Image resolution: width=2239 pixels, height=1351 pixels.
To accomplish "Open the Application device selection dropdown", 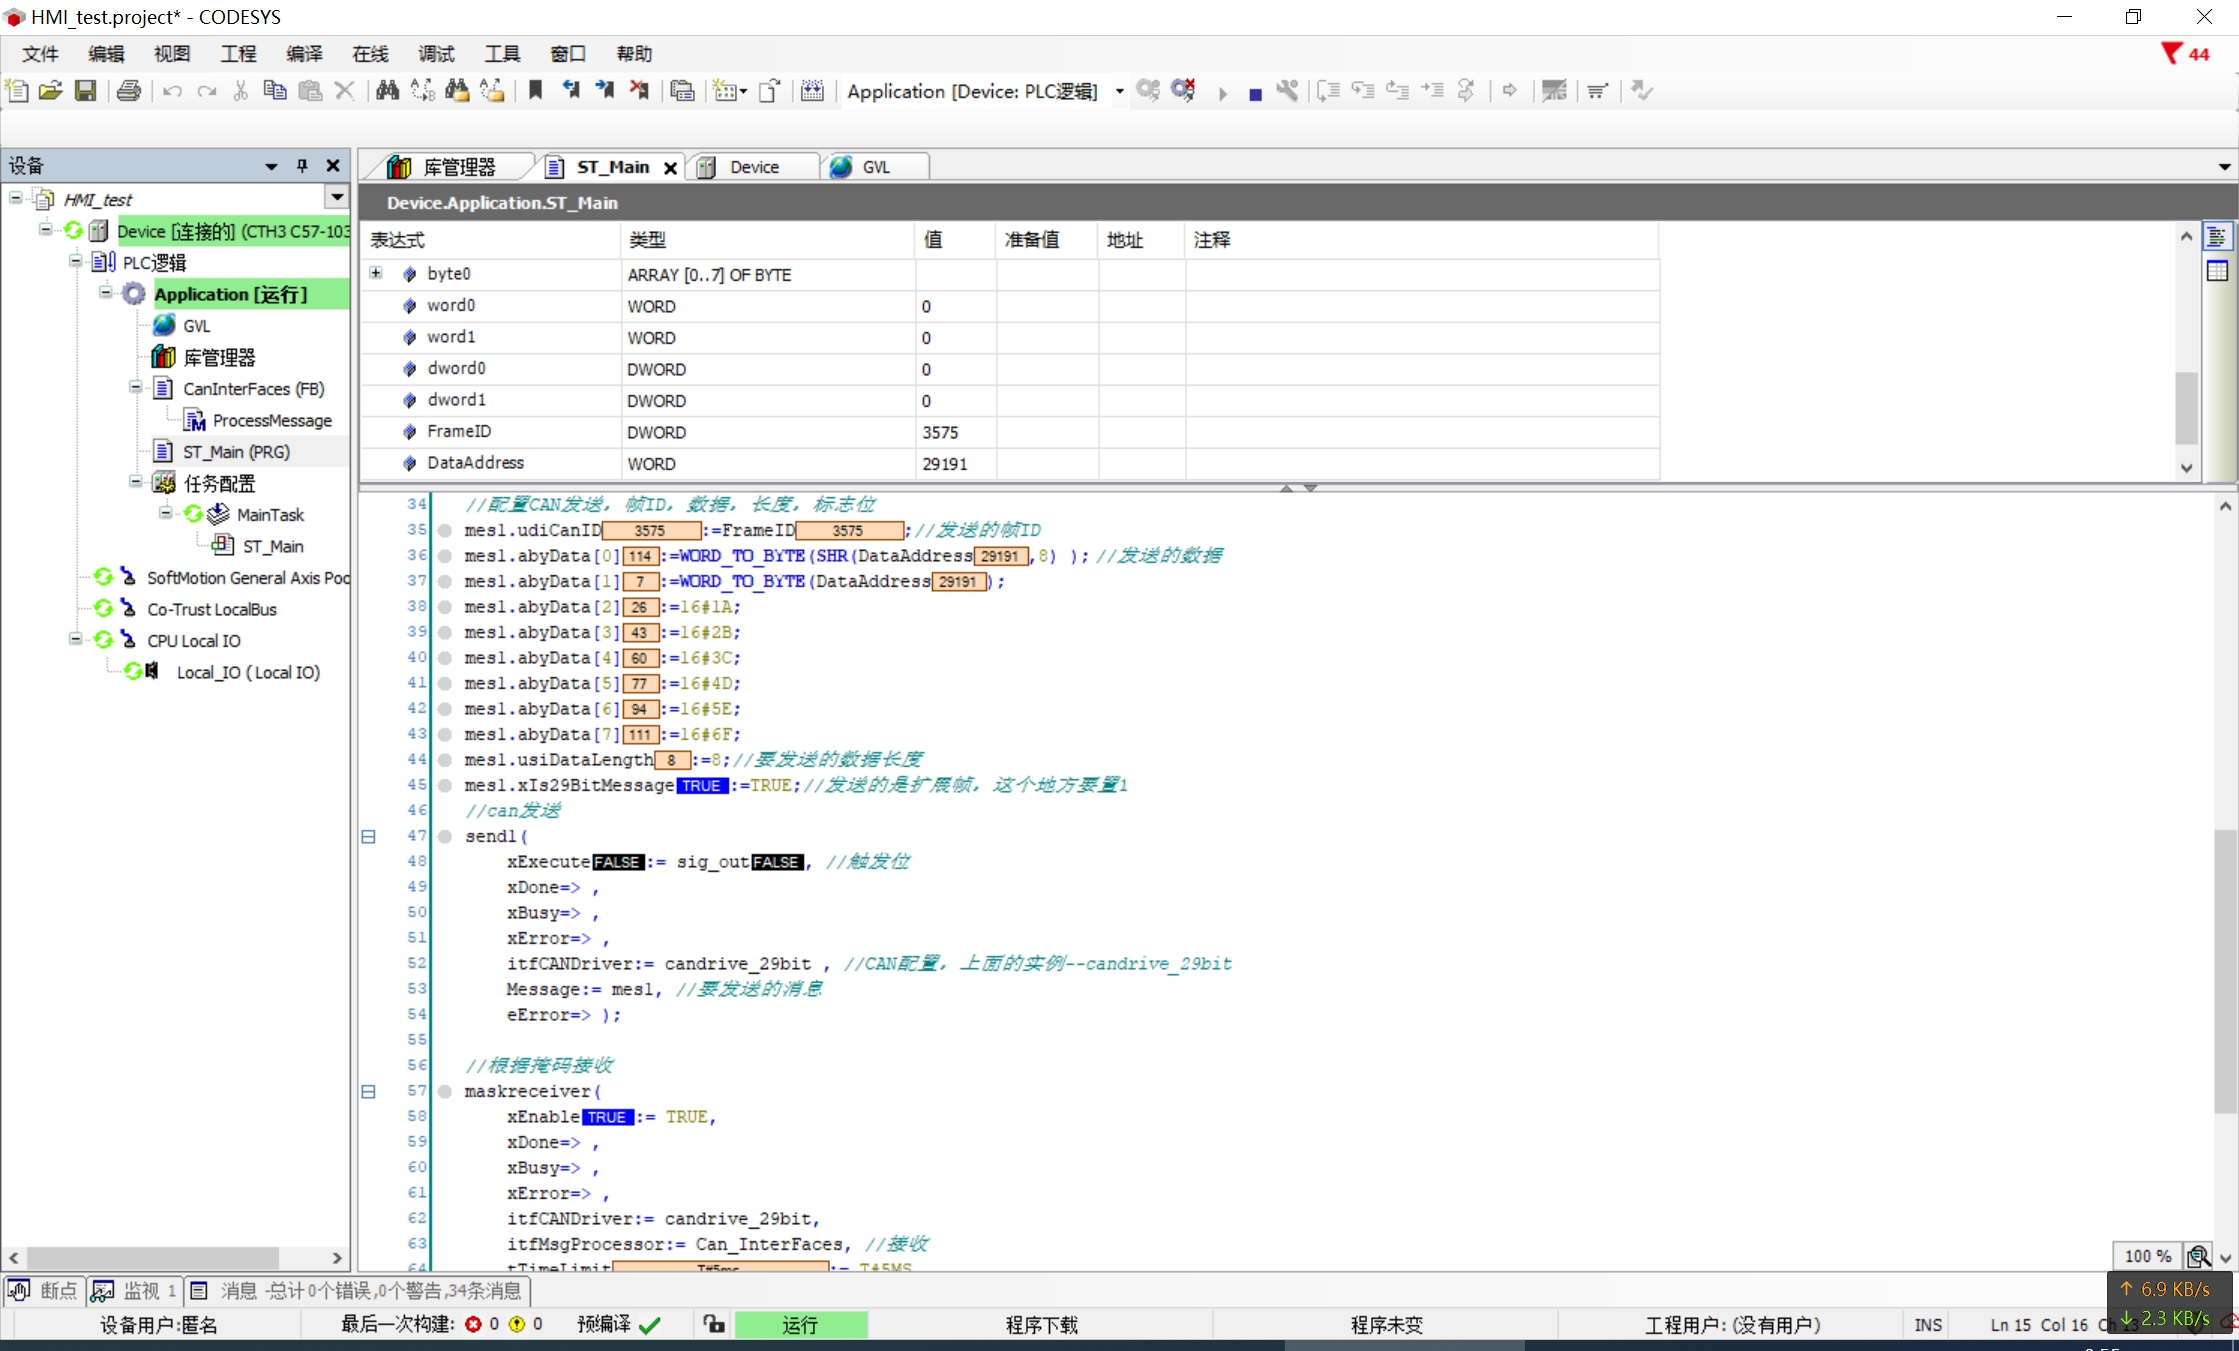I will point(1119,91).
